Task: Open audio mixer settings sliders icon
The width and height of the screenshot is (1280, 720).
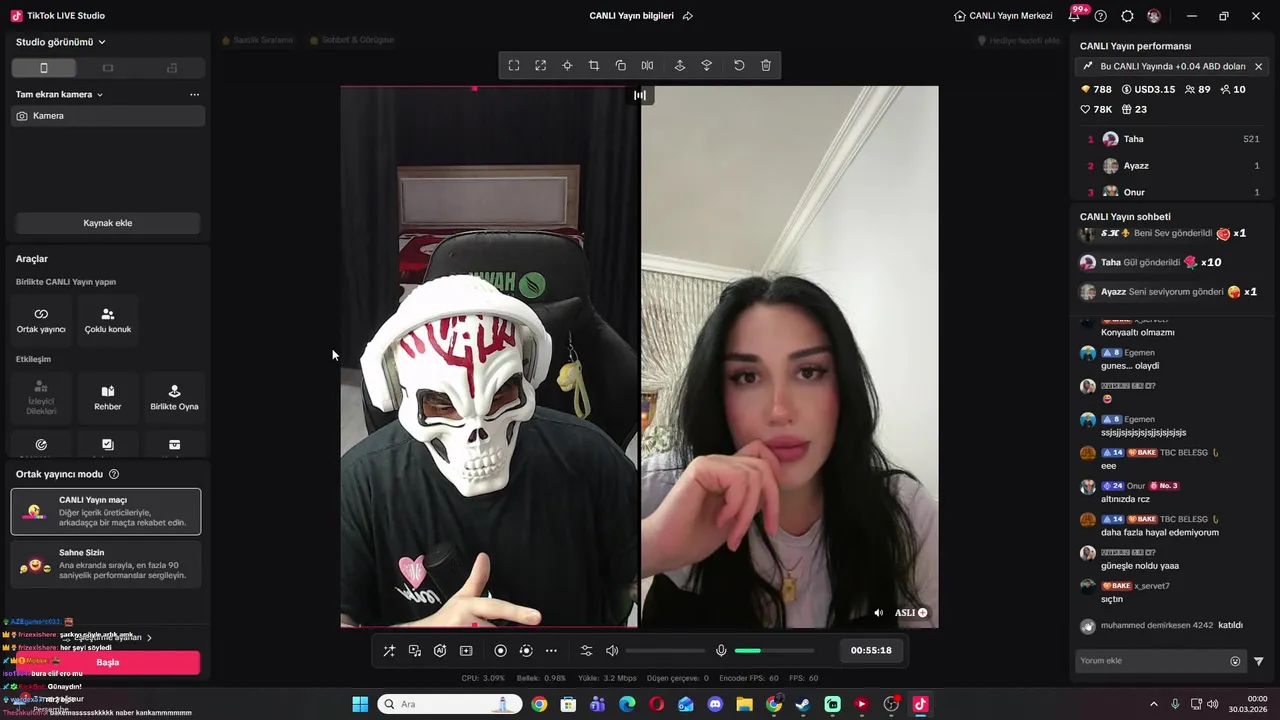Action: click(x=587, y=650)
